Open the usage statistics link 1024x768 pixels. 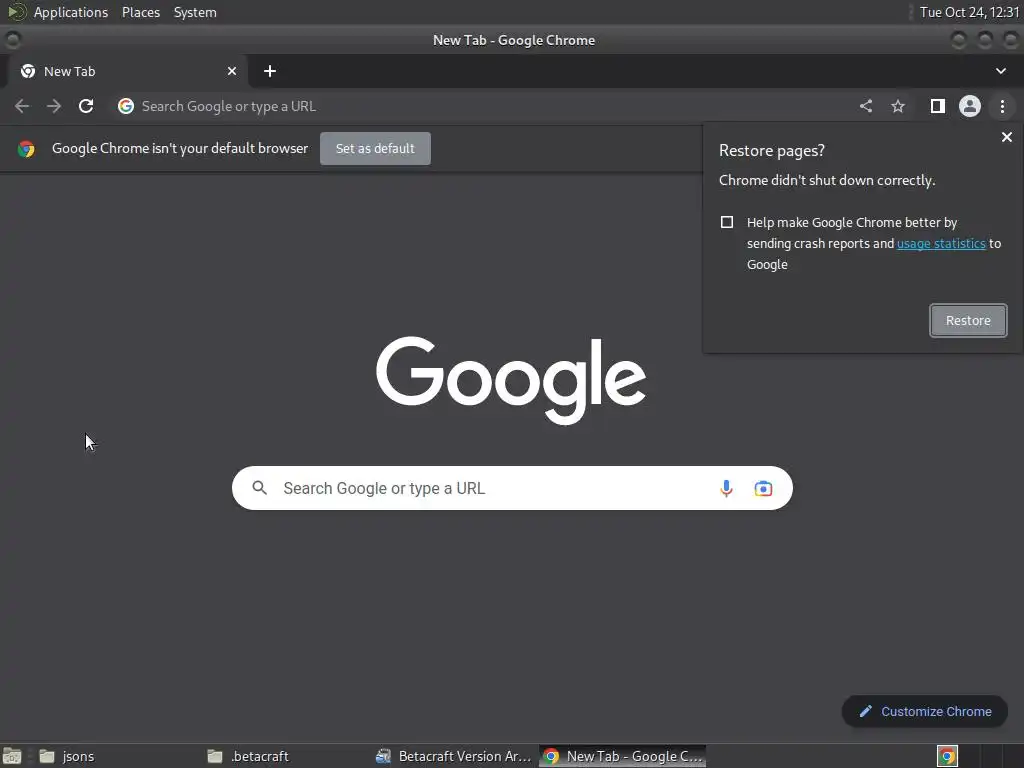point(941,244)
